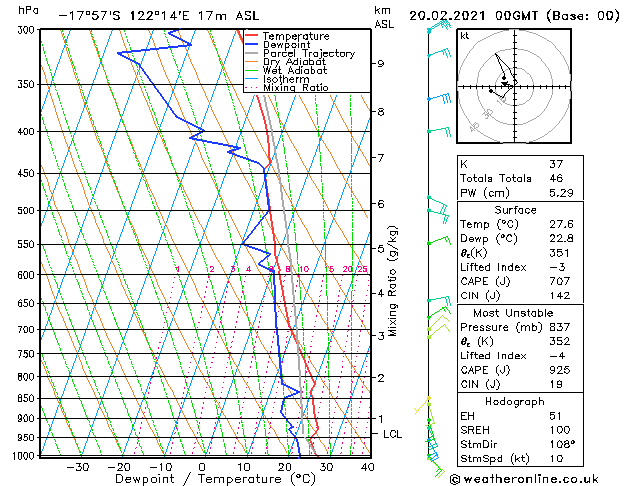Click the StmSpd (kt) value 10
The width and height of the screenshot is (629, 486).
tap(556, 459)
